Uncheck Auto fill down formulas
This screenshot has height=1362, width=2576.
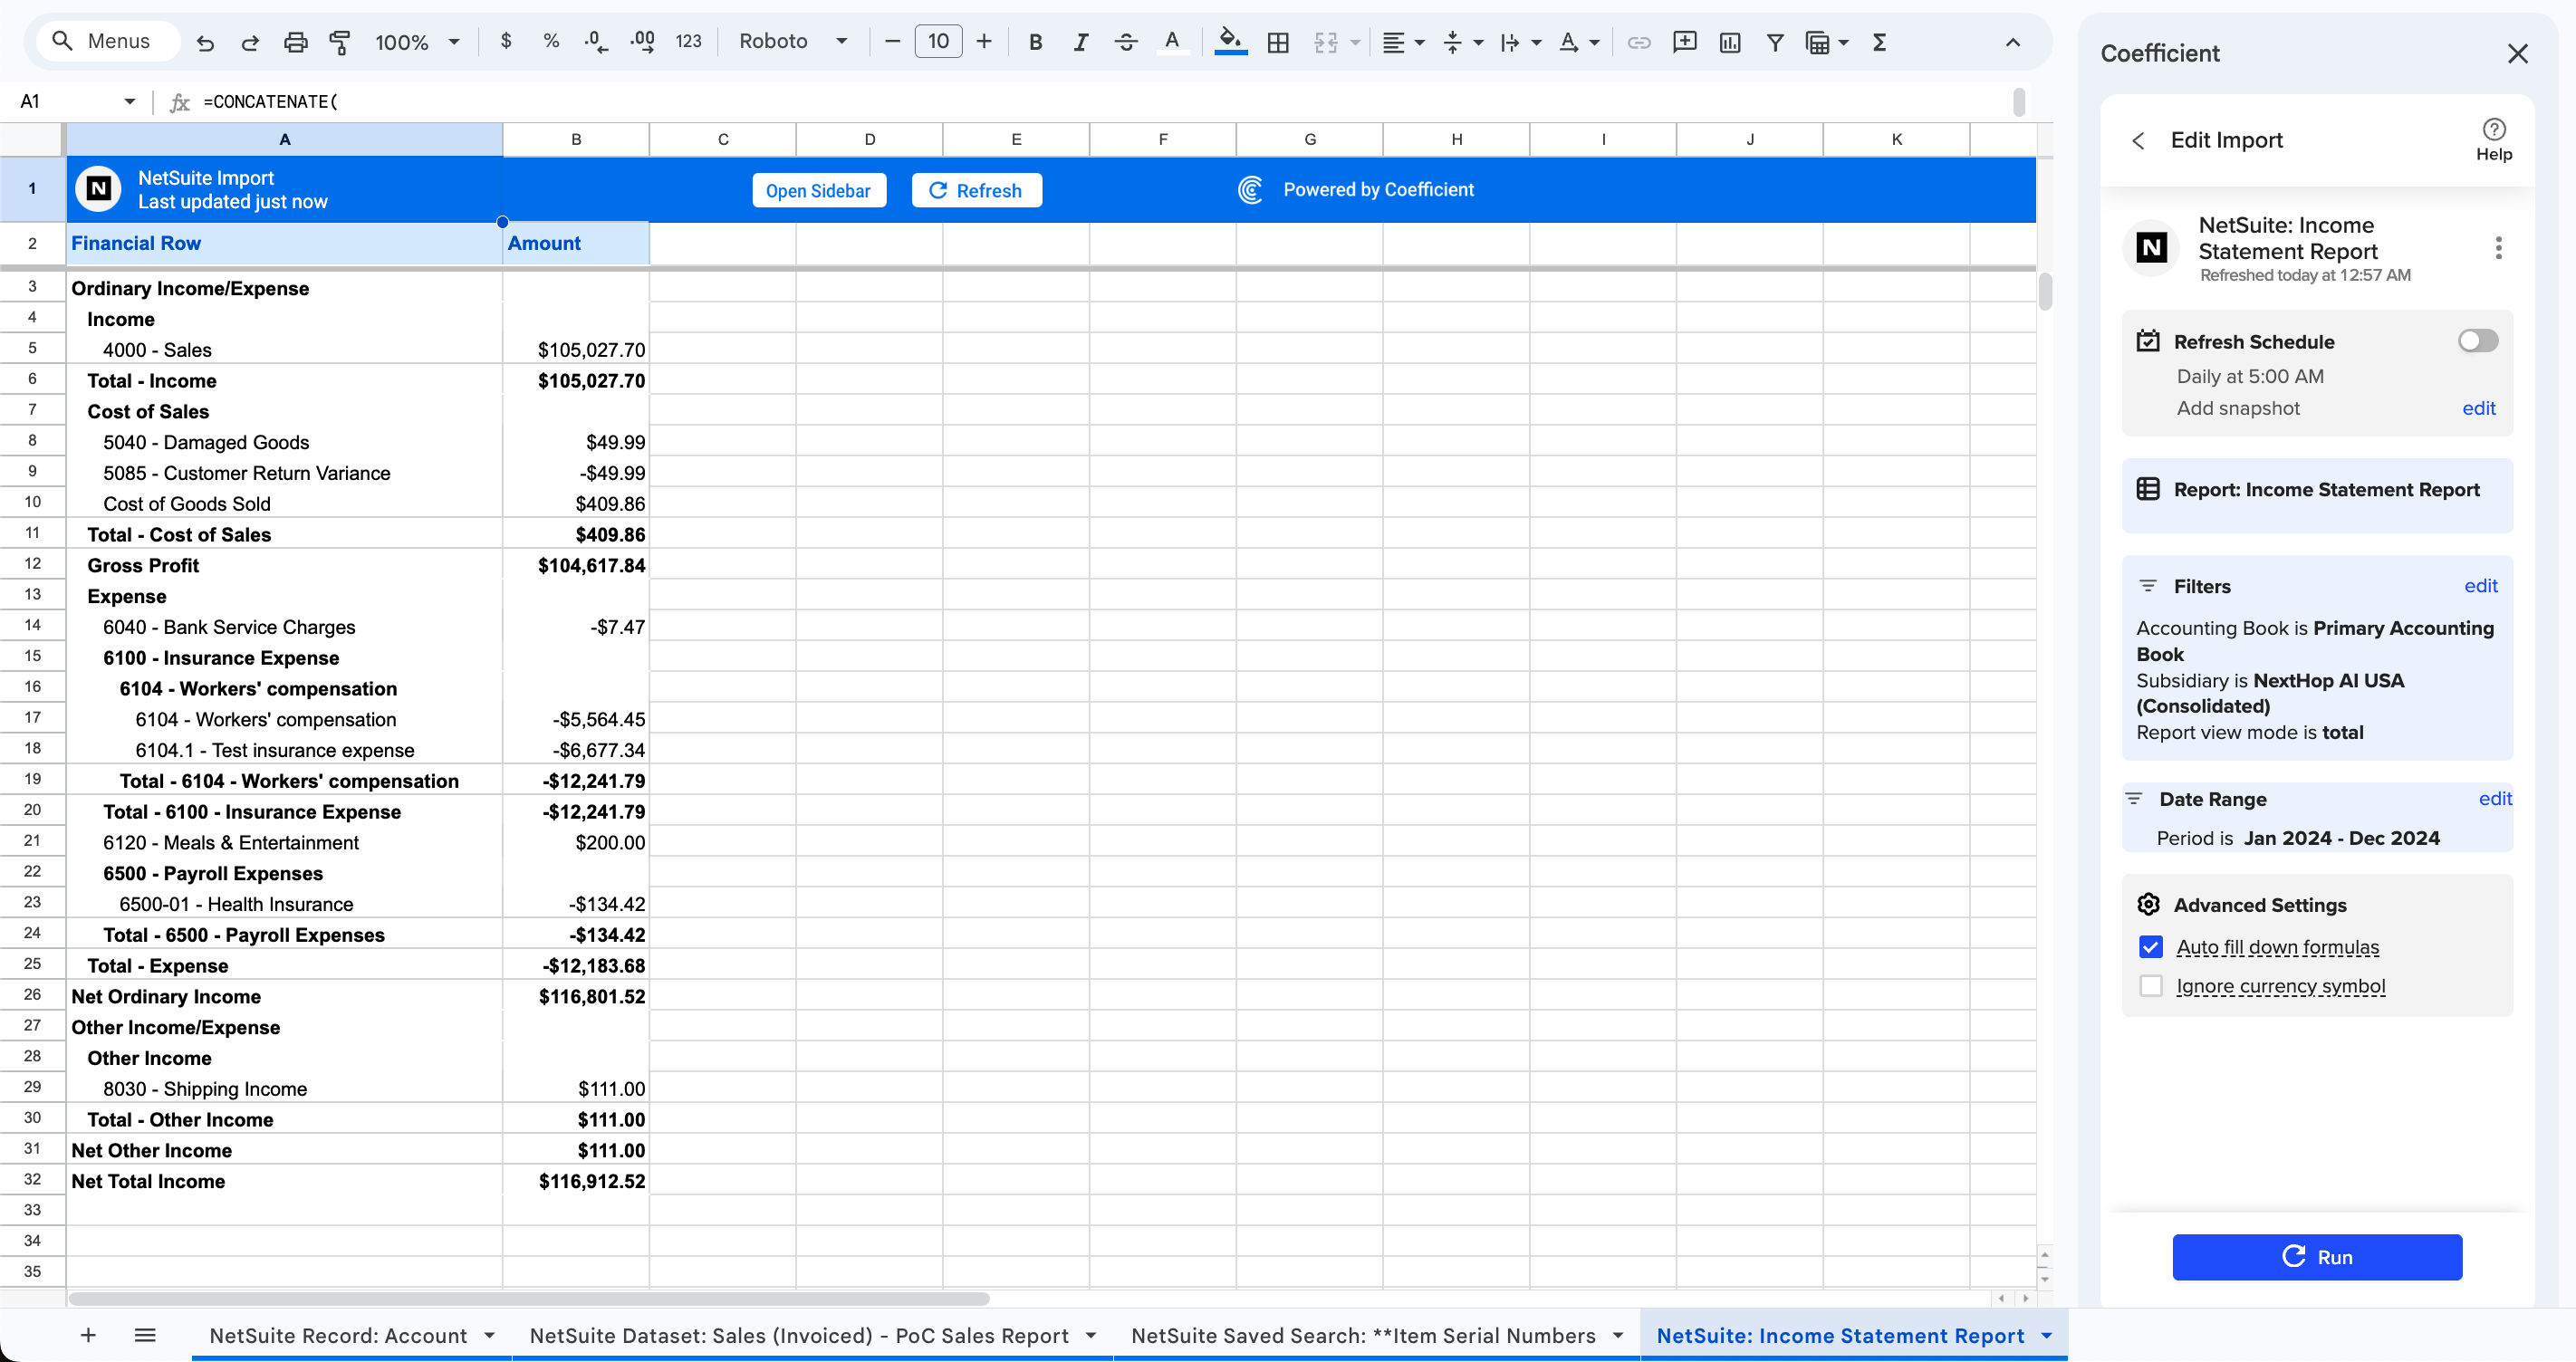(x=2151, y=946)
